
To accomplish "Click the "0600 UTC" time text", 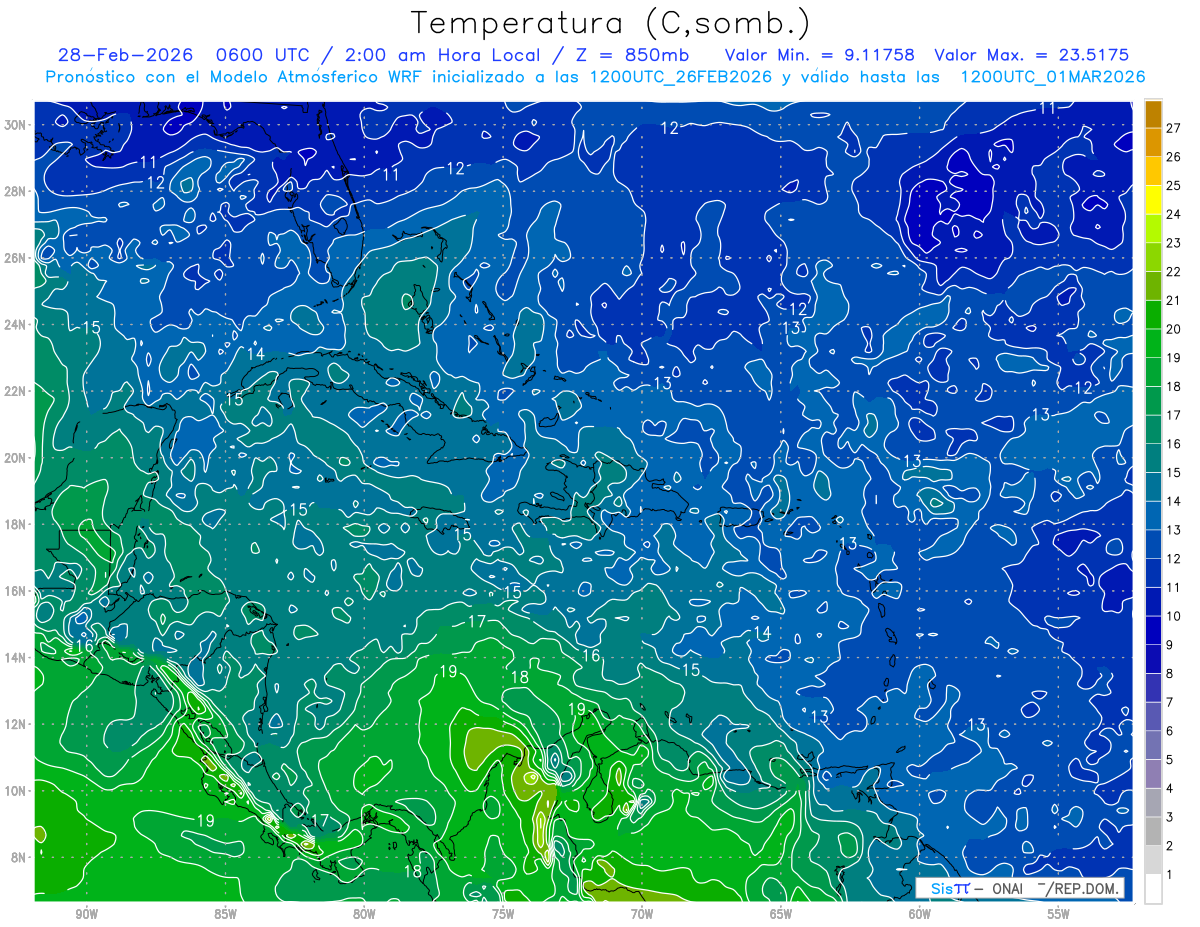I will click(x=262, y=55).
